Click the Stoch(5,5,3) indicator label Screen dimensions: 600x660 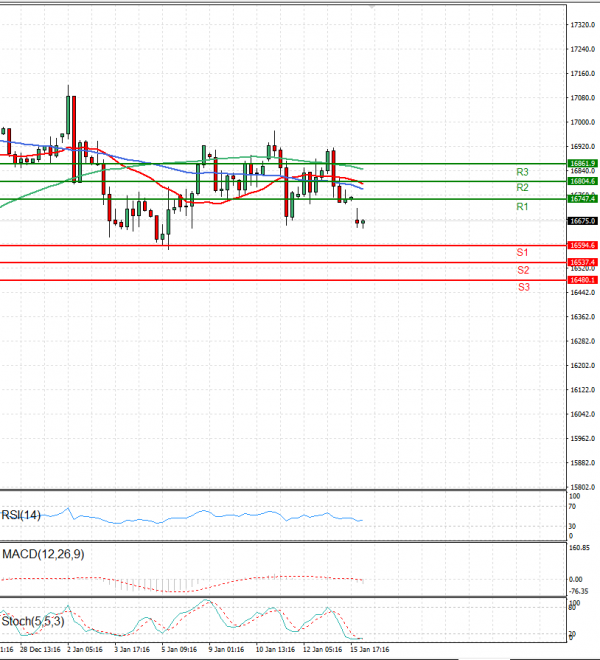[33, 621]
